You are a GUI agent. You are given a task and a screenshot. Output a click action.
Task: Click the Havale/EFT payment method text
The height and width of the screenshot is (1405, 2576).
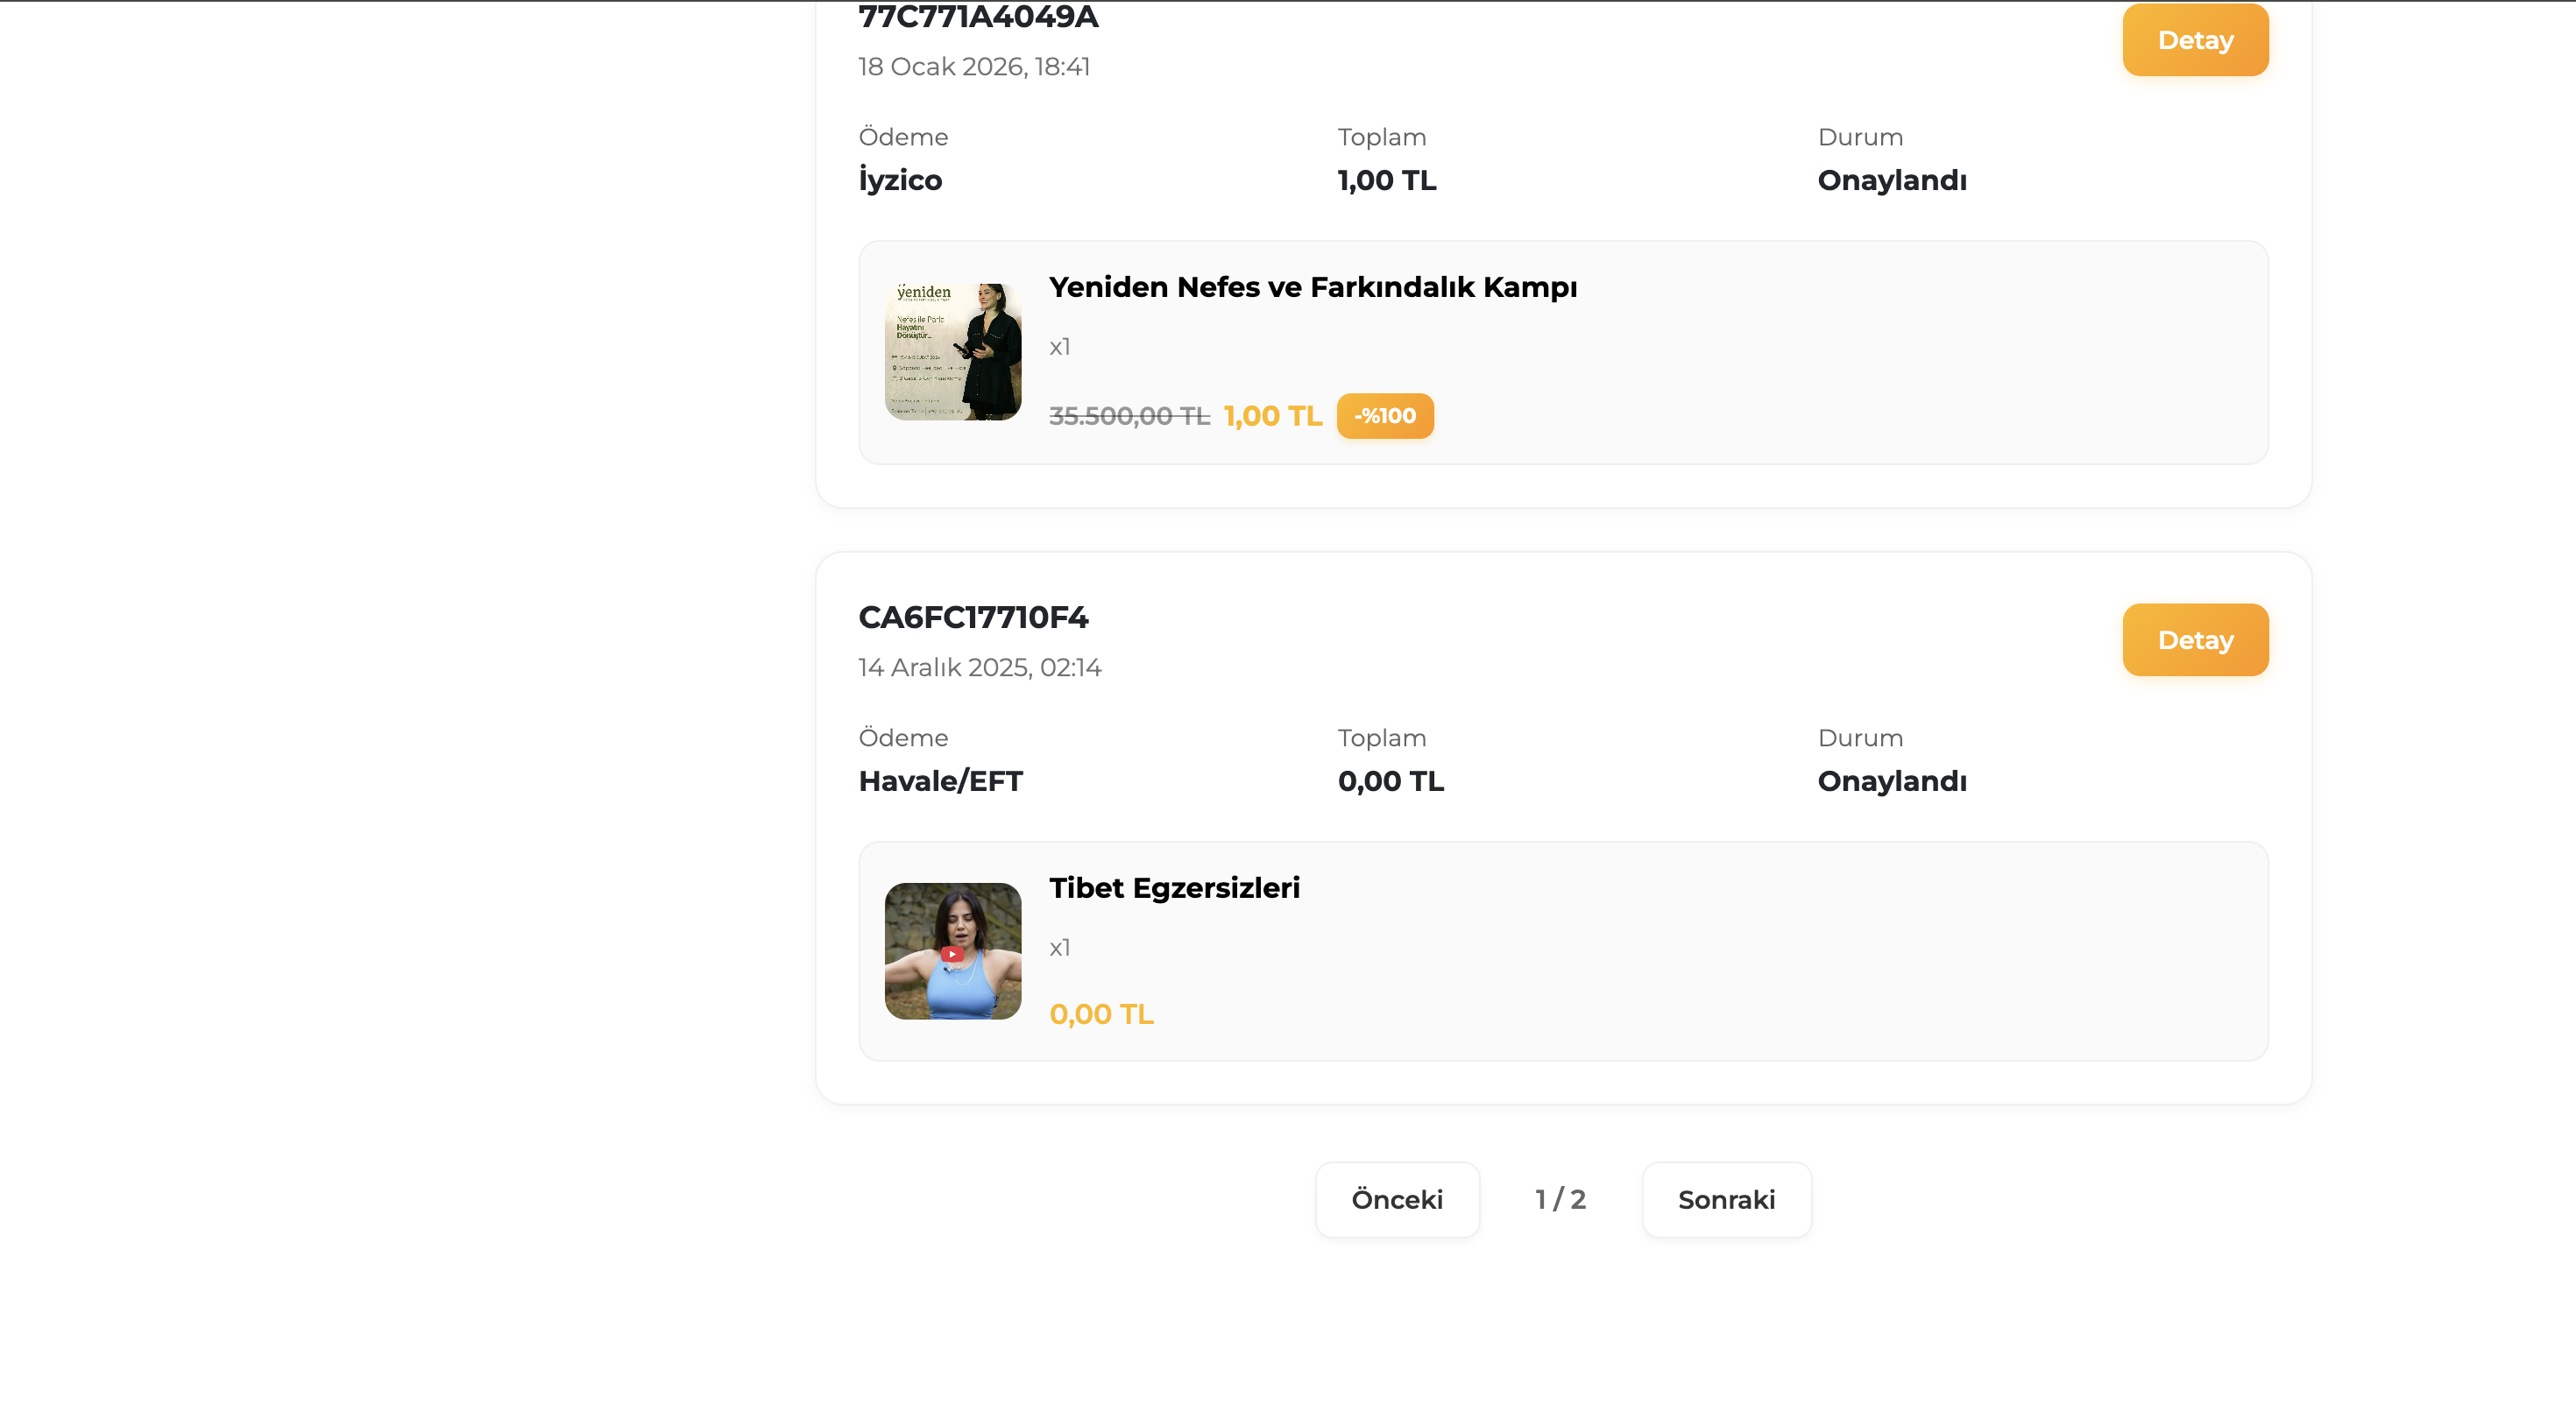[x=940, y=781]
